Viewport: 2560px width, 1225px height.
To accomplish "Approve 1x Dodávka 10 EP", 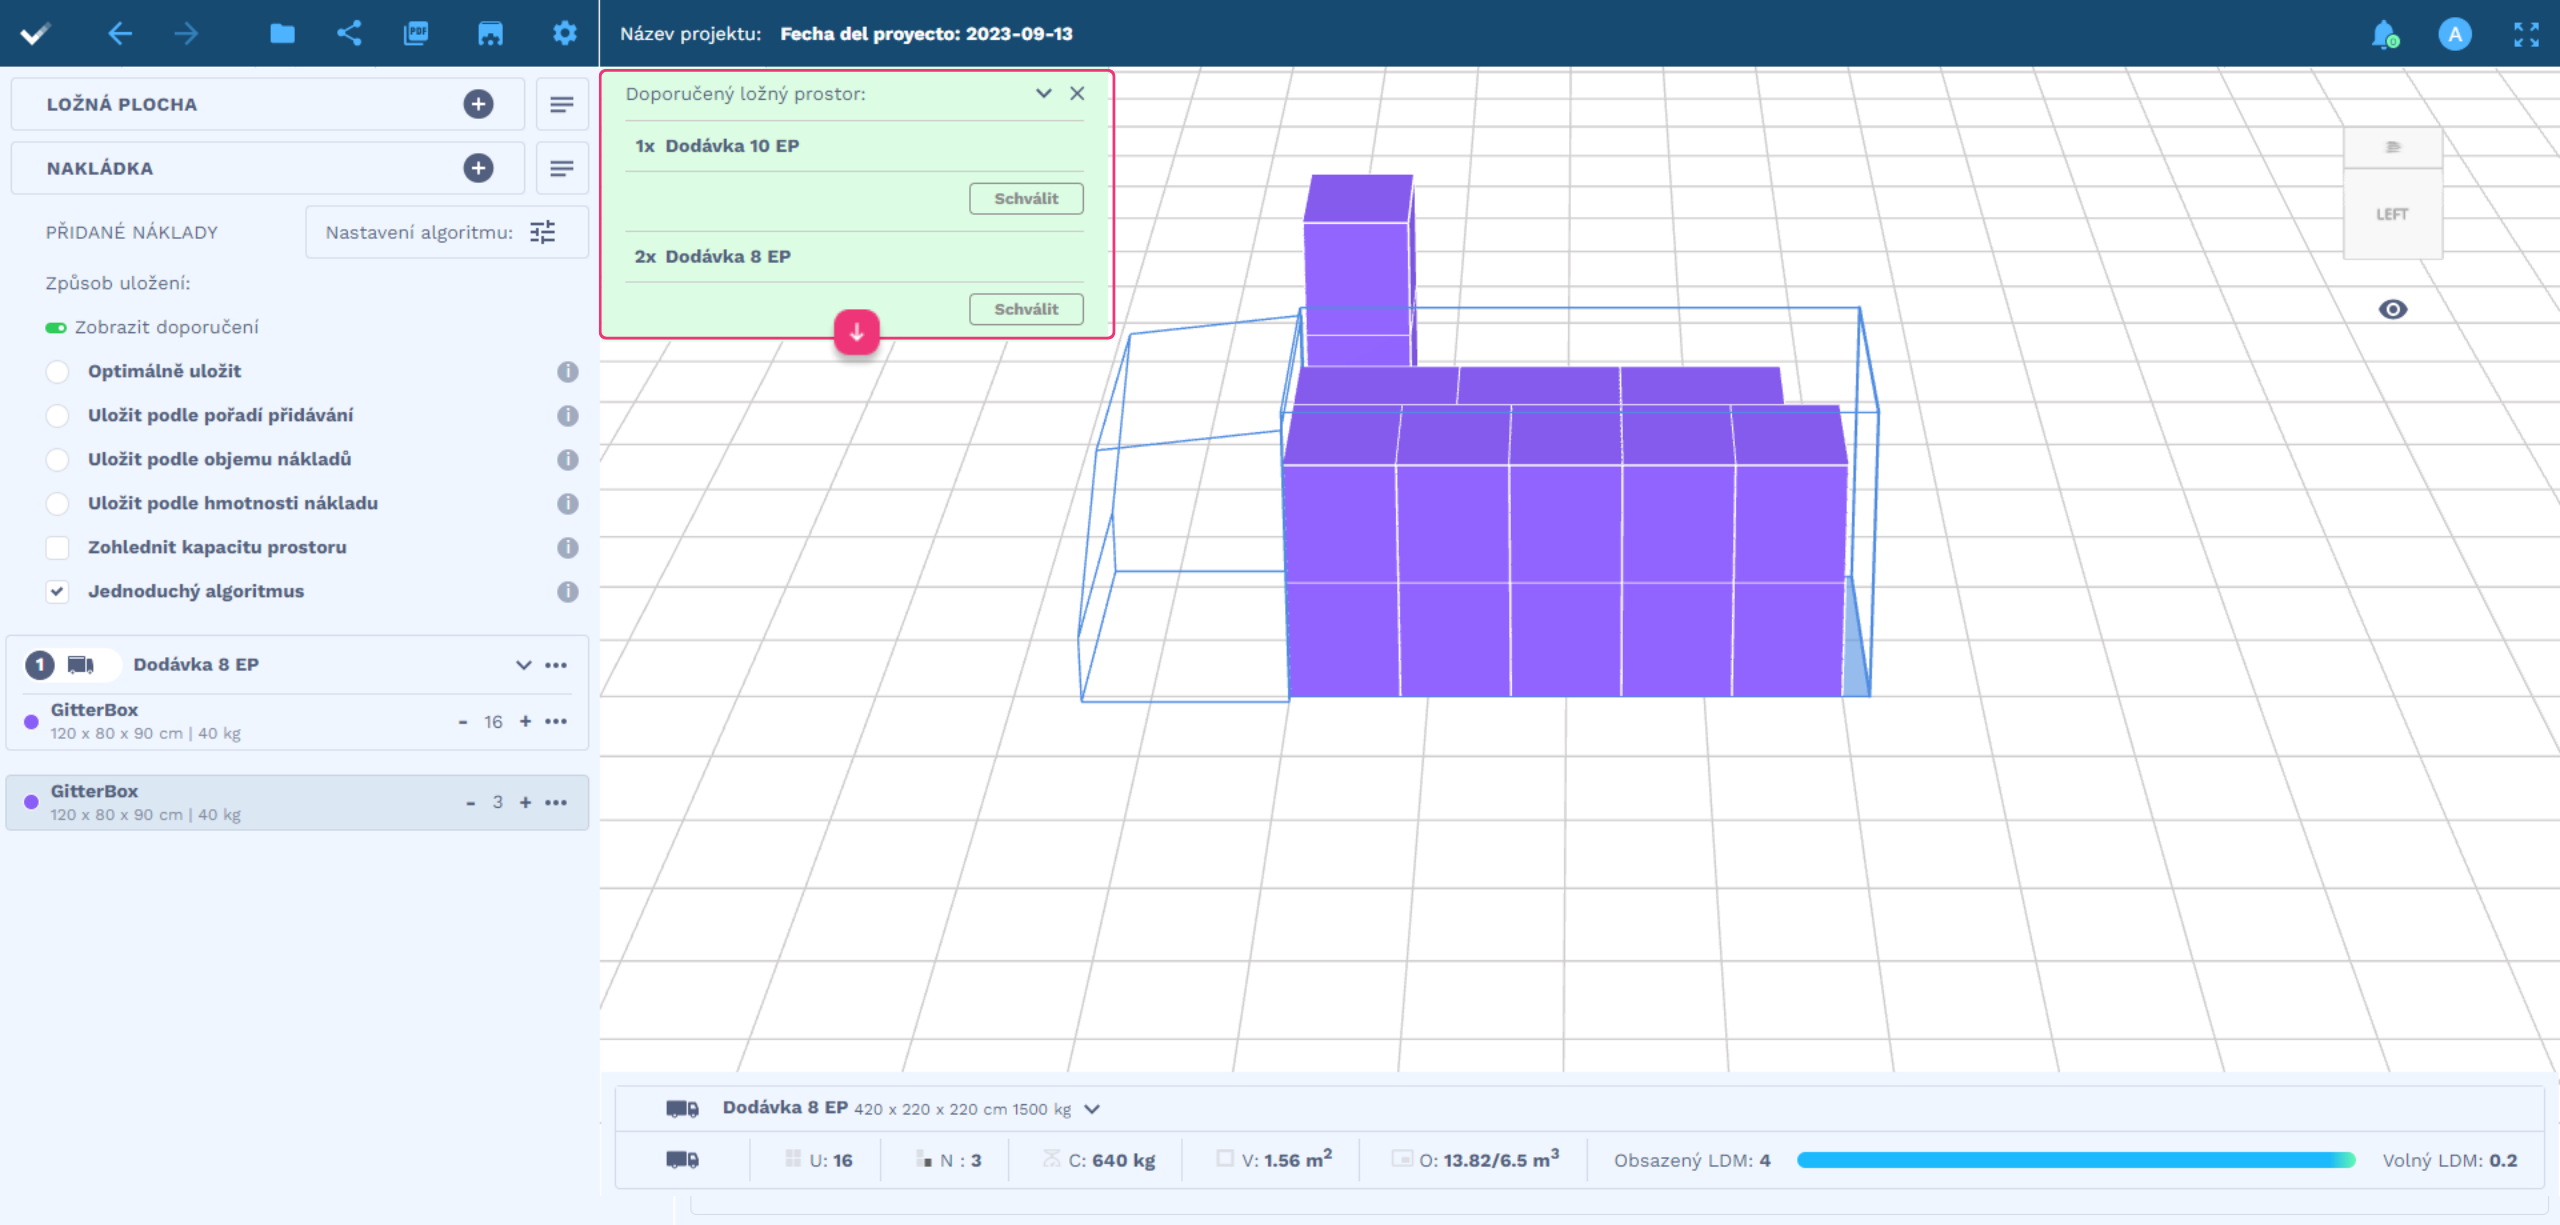I will pos(1026,198).
